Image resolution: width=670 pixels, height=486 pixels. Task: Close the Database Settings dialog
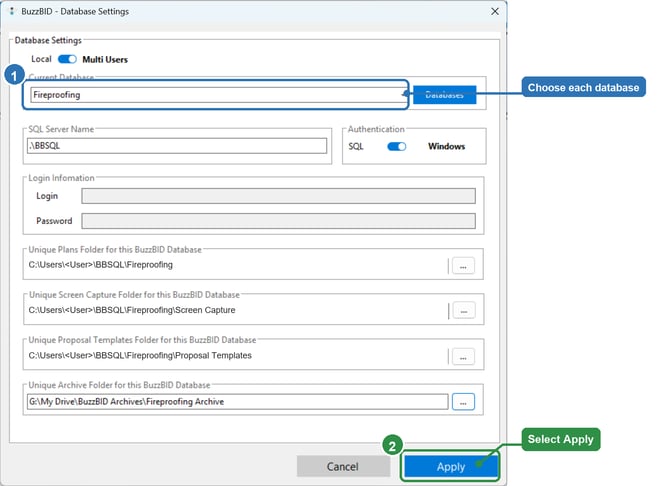tap(495, 12)
